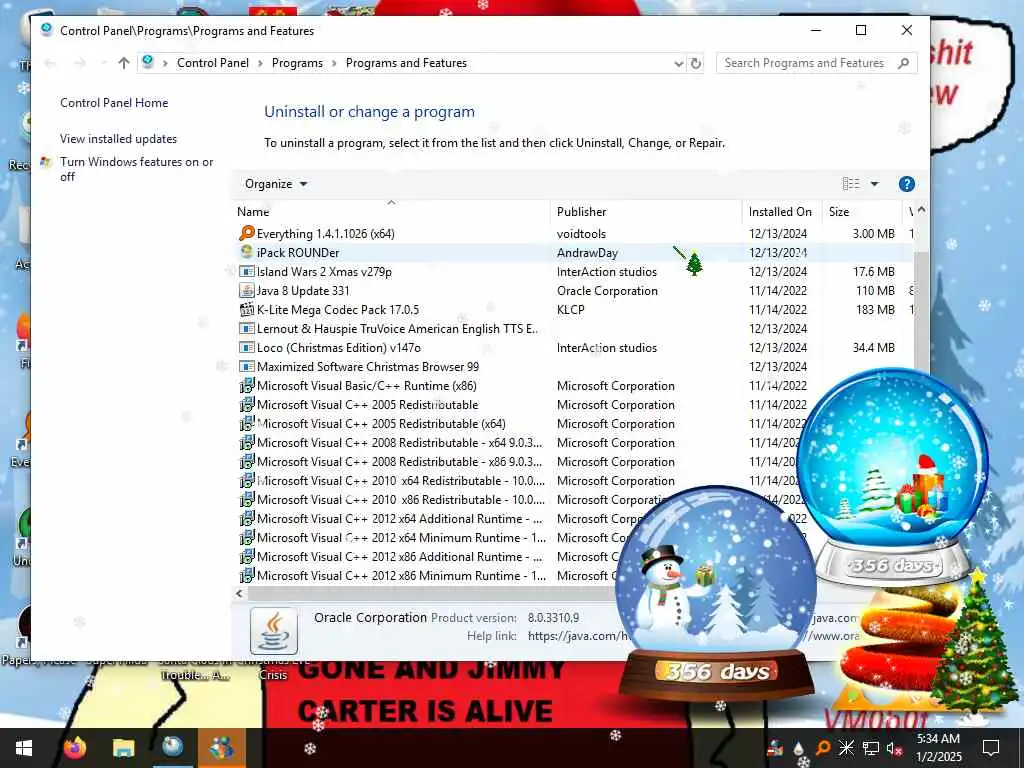Screen dimensions: 1024x768
Task: Click the Island Wars 2 Xmas program icon
Action: [x=247, y=271]
